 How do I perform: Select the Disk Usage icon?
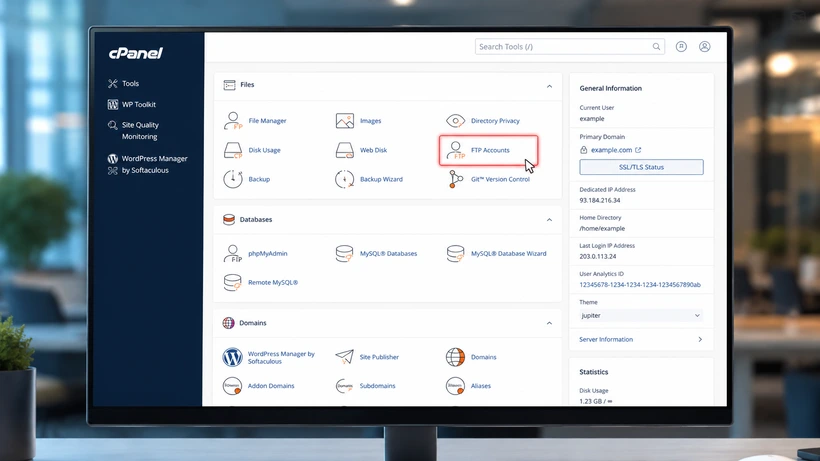[x=233, y=150]
